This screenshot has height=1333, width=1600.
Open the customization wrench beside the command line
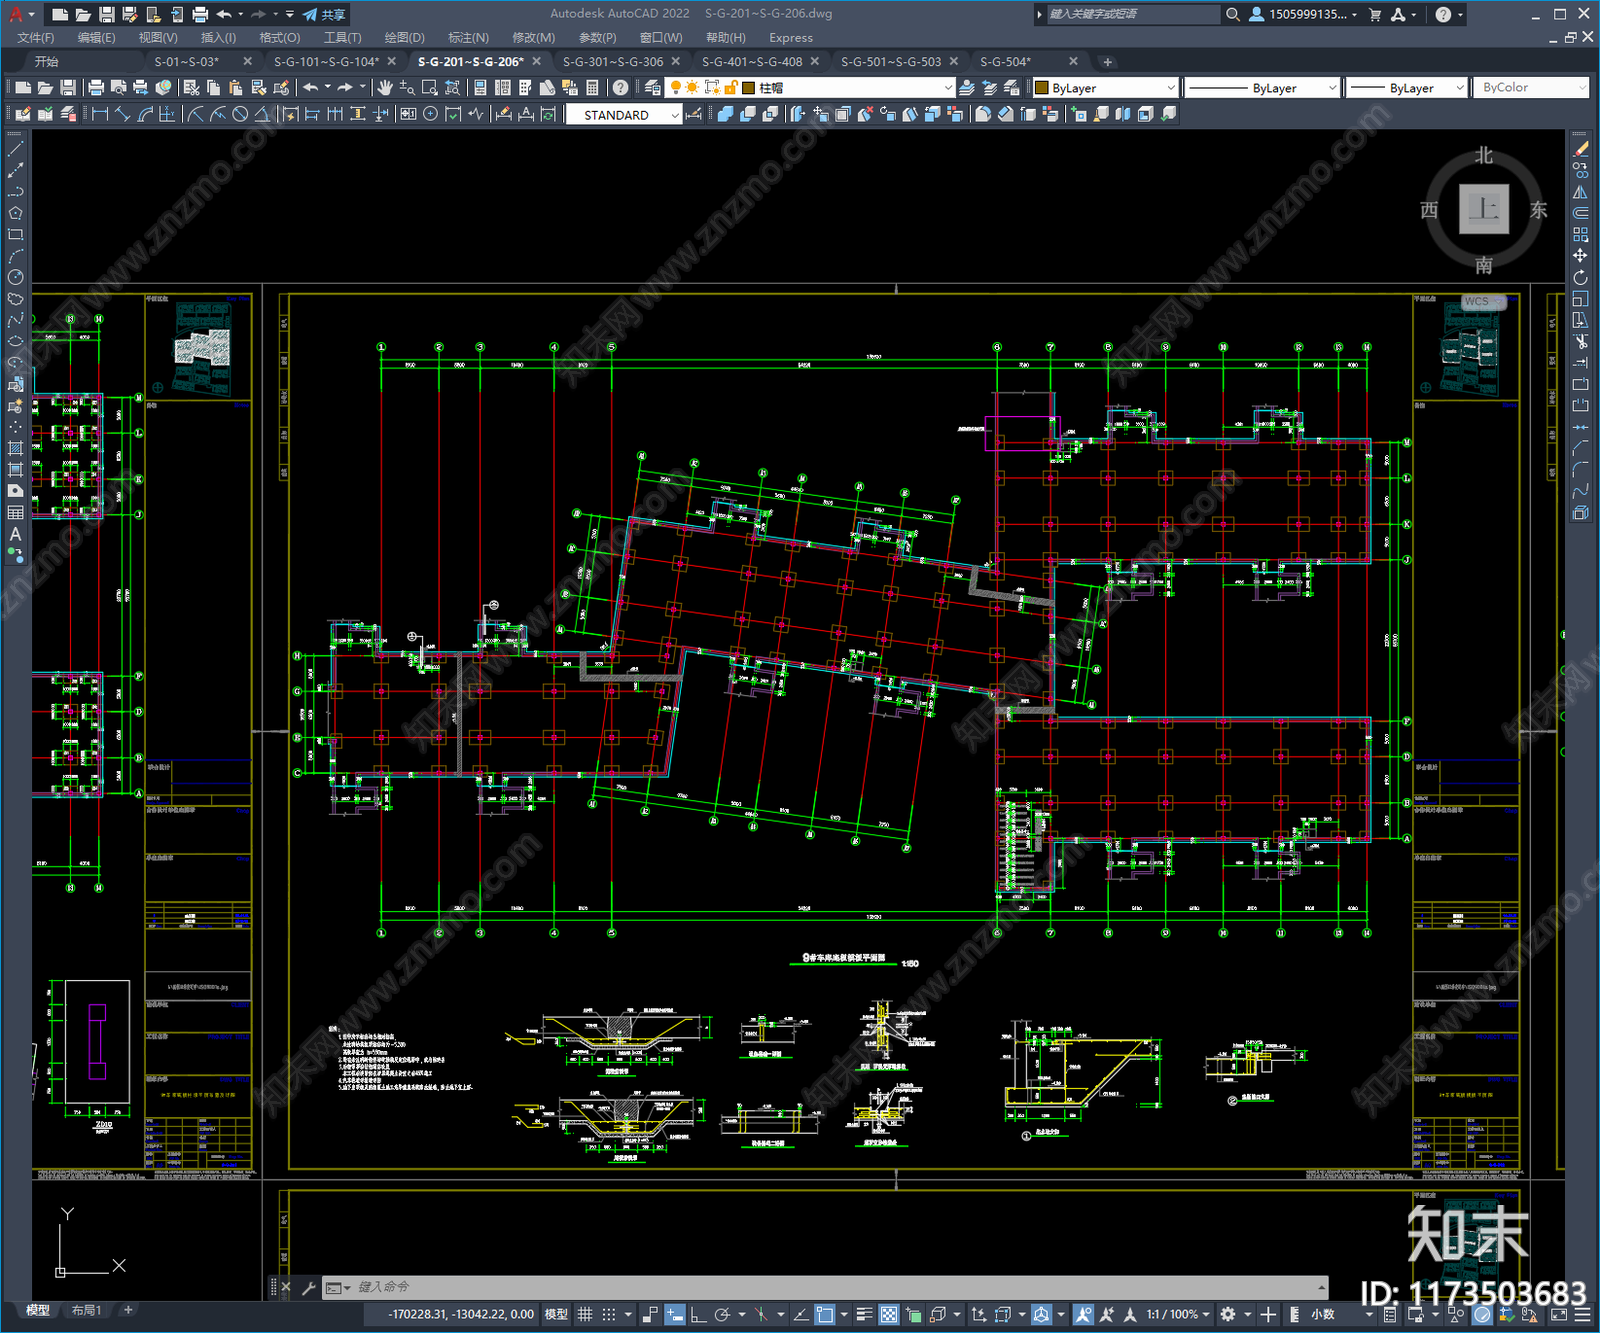click(x=308, y=1287)
